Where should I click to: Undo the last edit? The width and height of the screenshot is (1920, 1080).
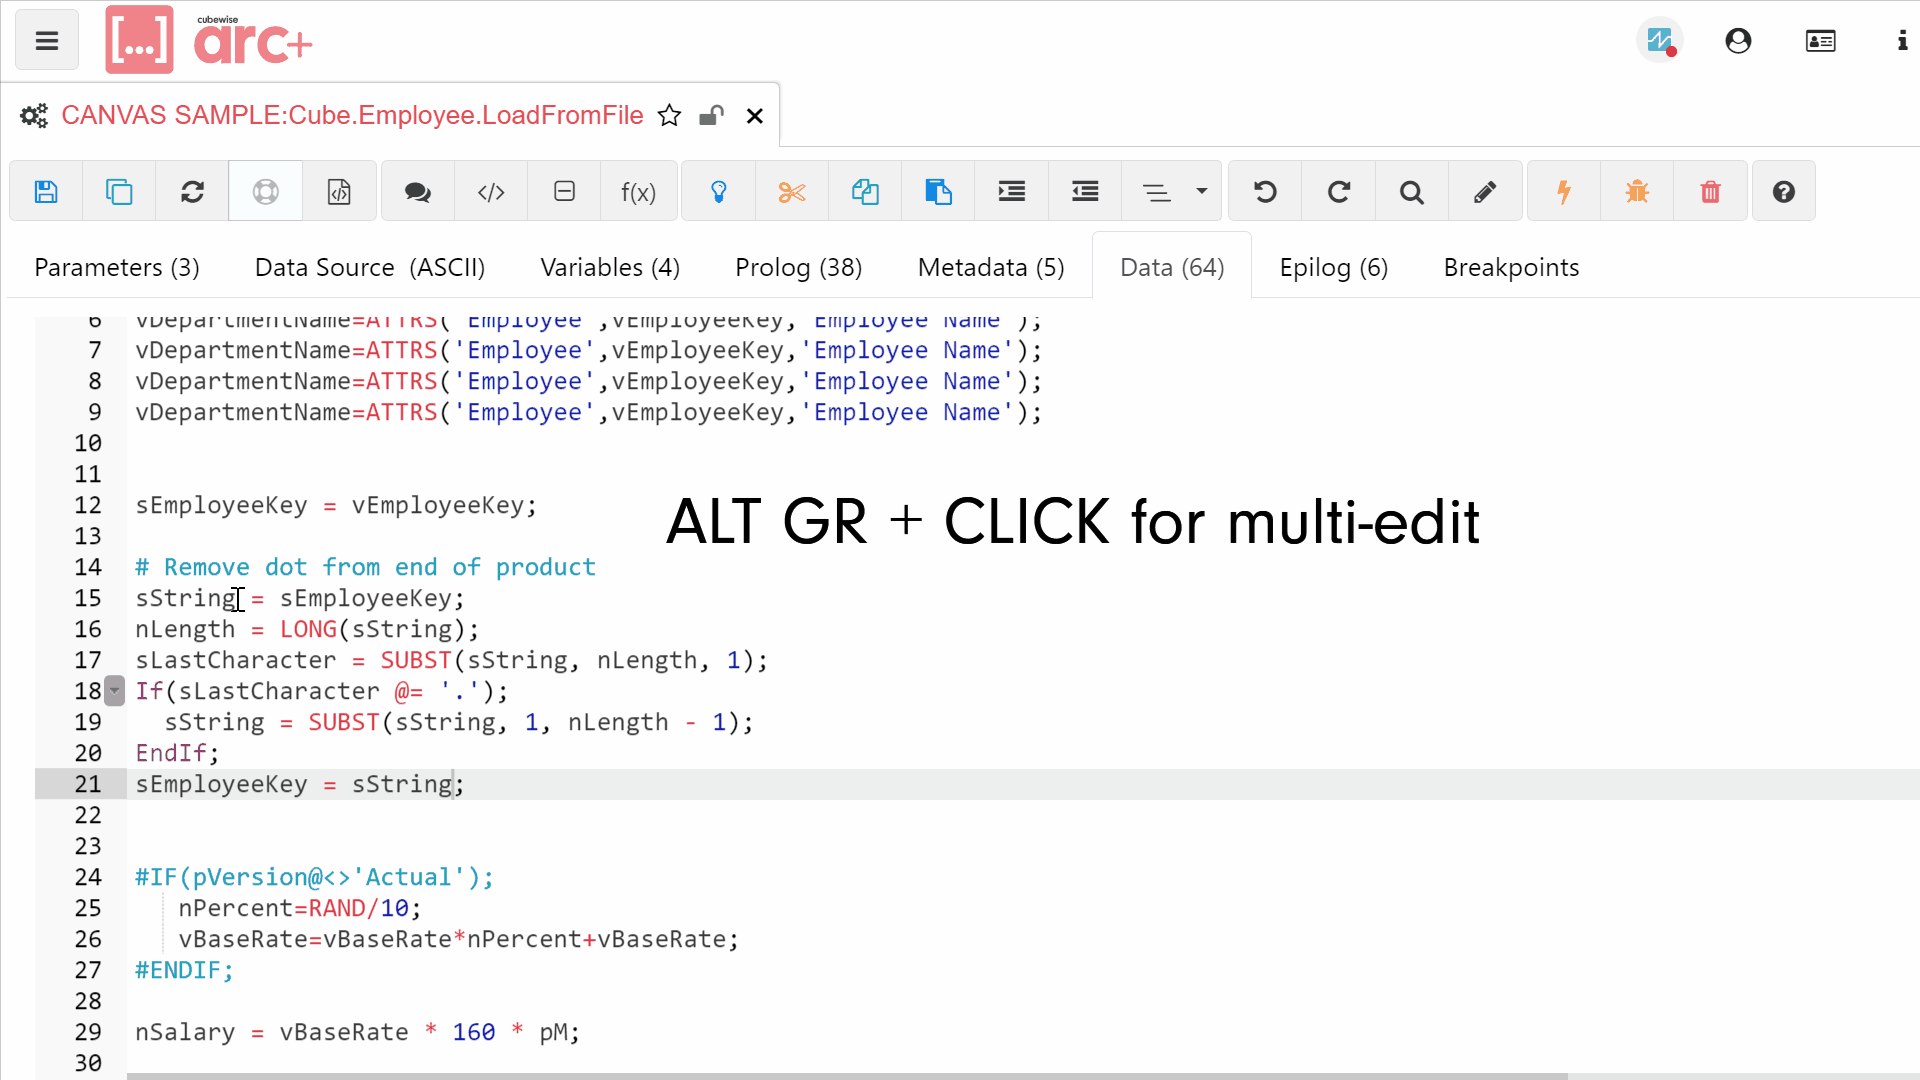1263,191
